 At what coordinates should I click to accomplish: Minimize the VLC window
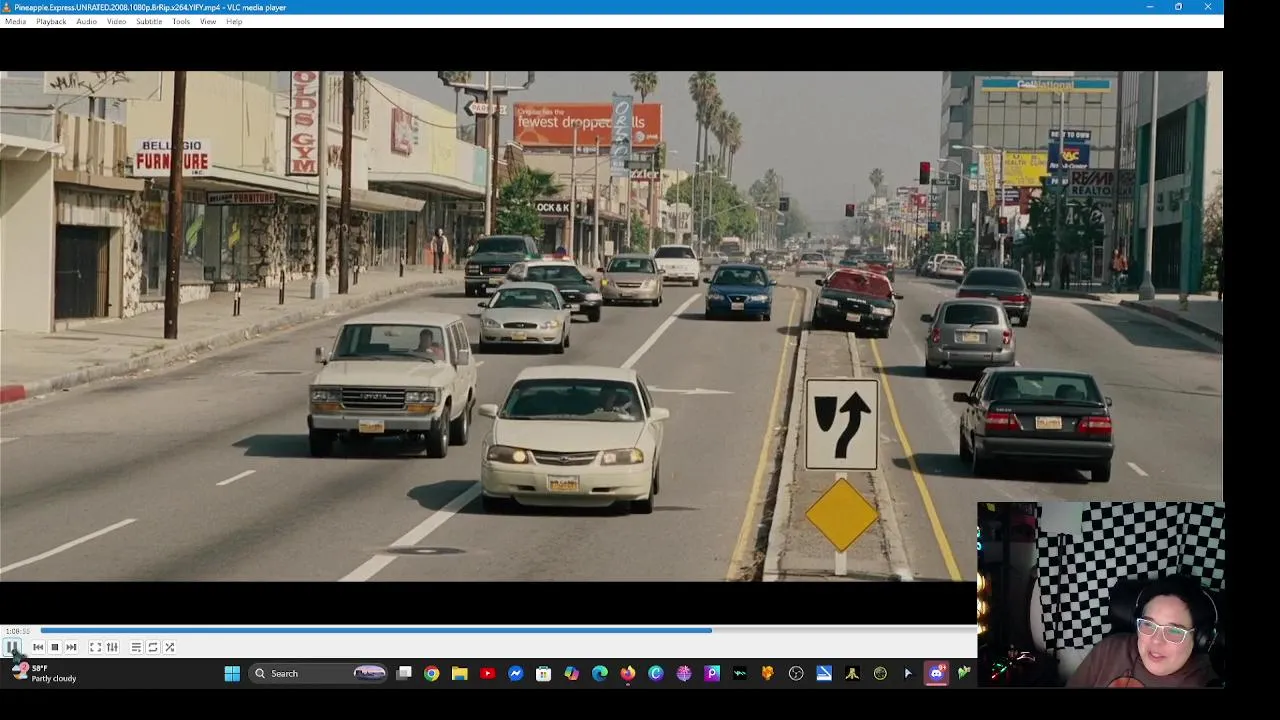pyautogui.click(x=1149, y=7)
